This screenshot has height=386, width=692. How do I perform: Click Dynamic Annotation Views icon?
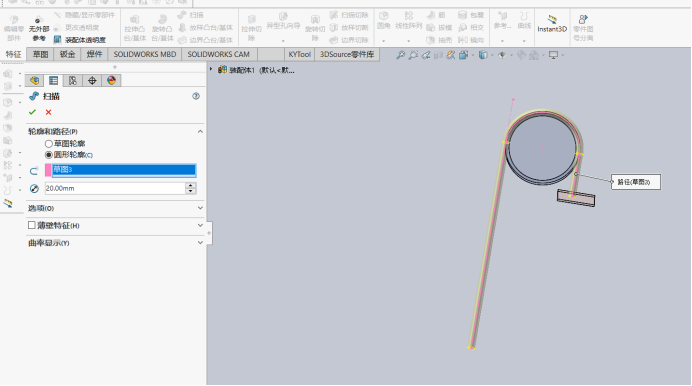click(x=451, y=55)
